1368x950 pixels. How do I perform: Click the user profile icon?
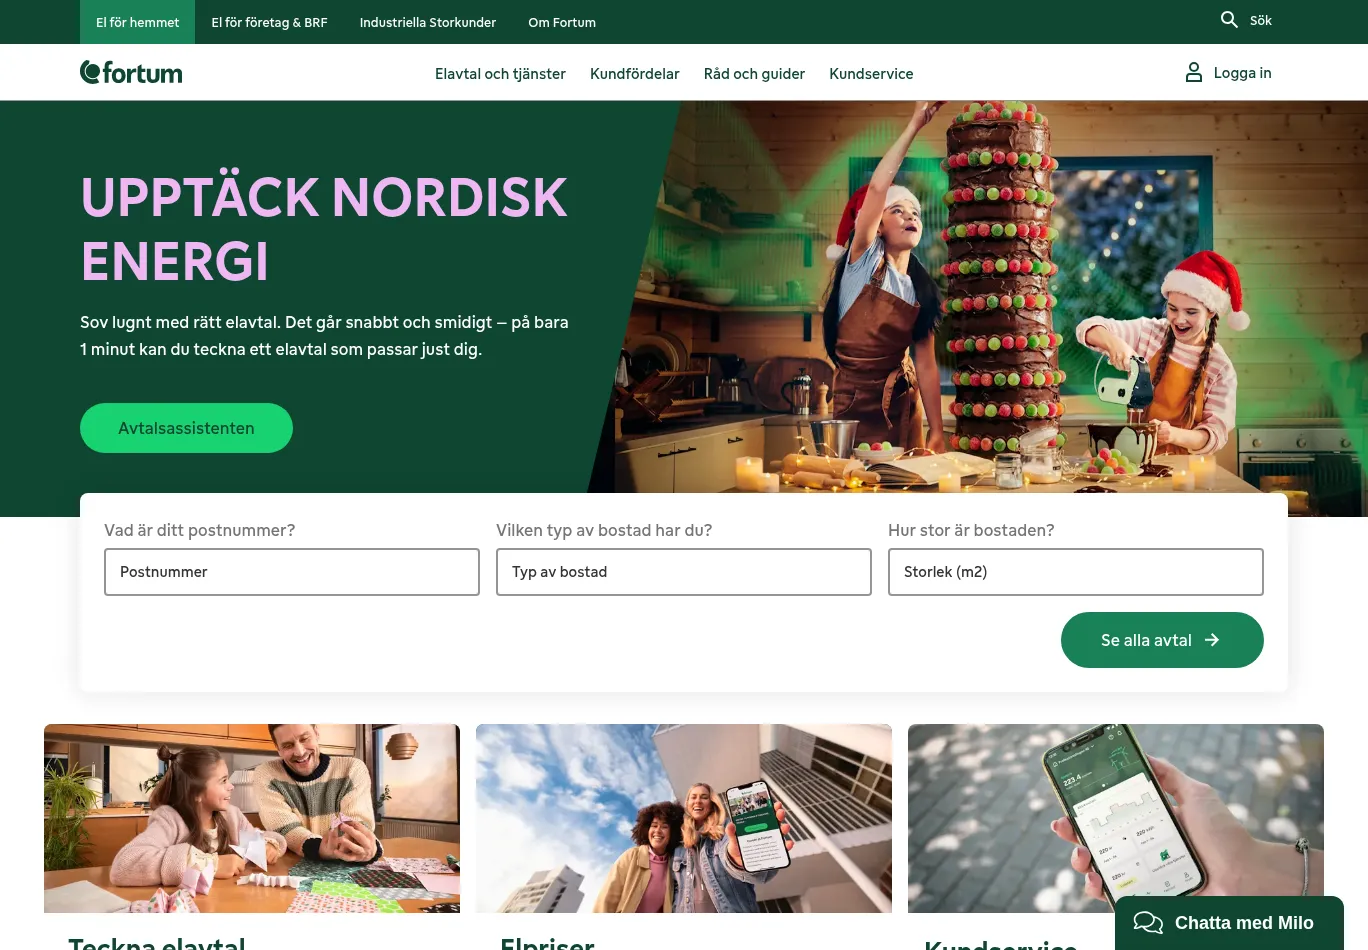point(1194,72)
